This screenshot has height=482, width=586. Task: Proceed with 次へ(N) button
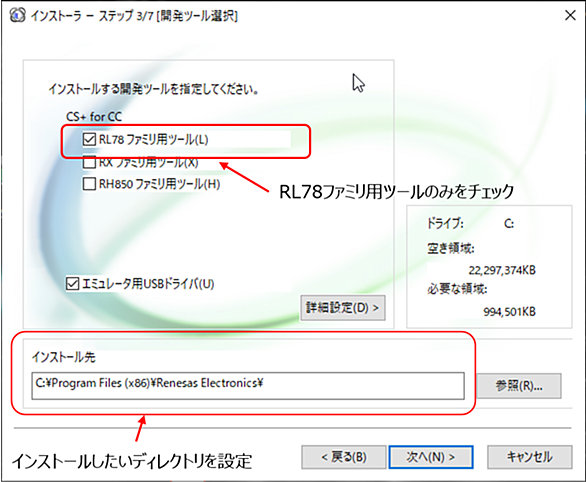431,457
